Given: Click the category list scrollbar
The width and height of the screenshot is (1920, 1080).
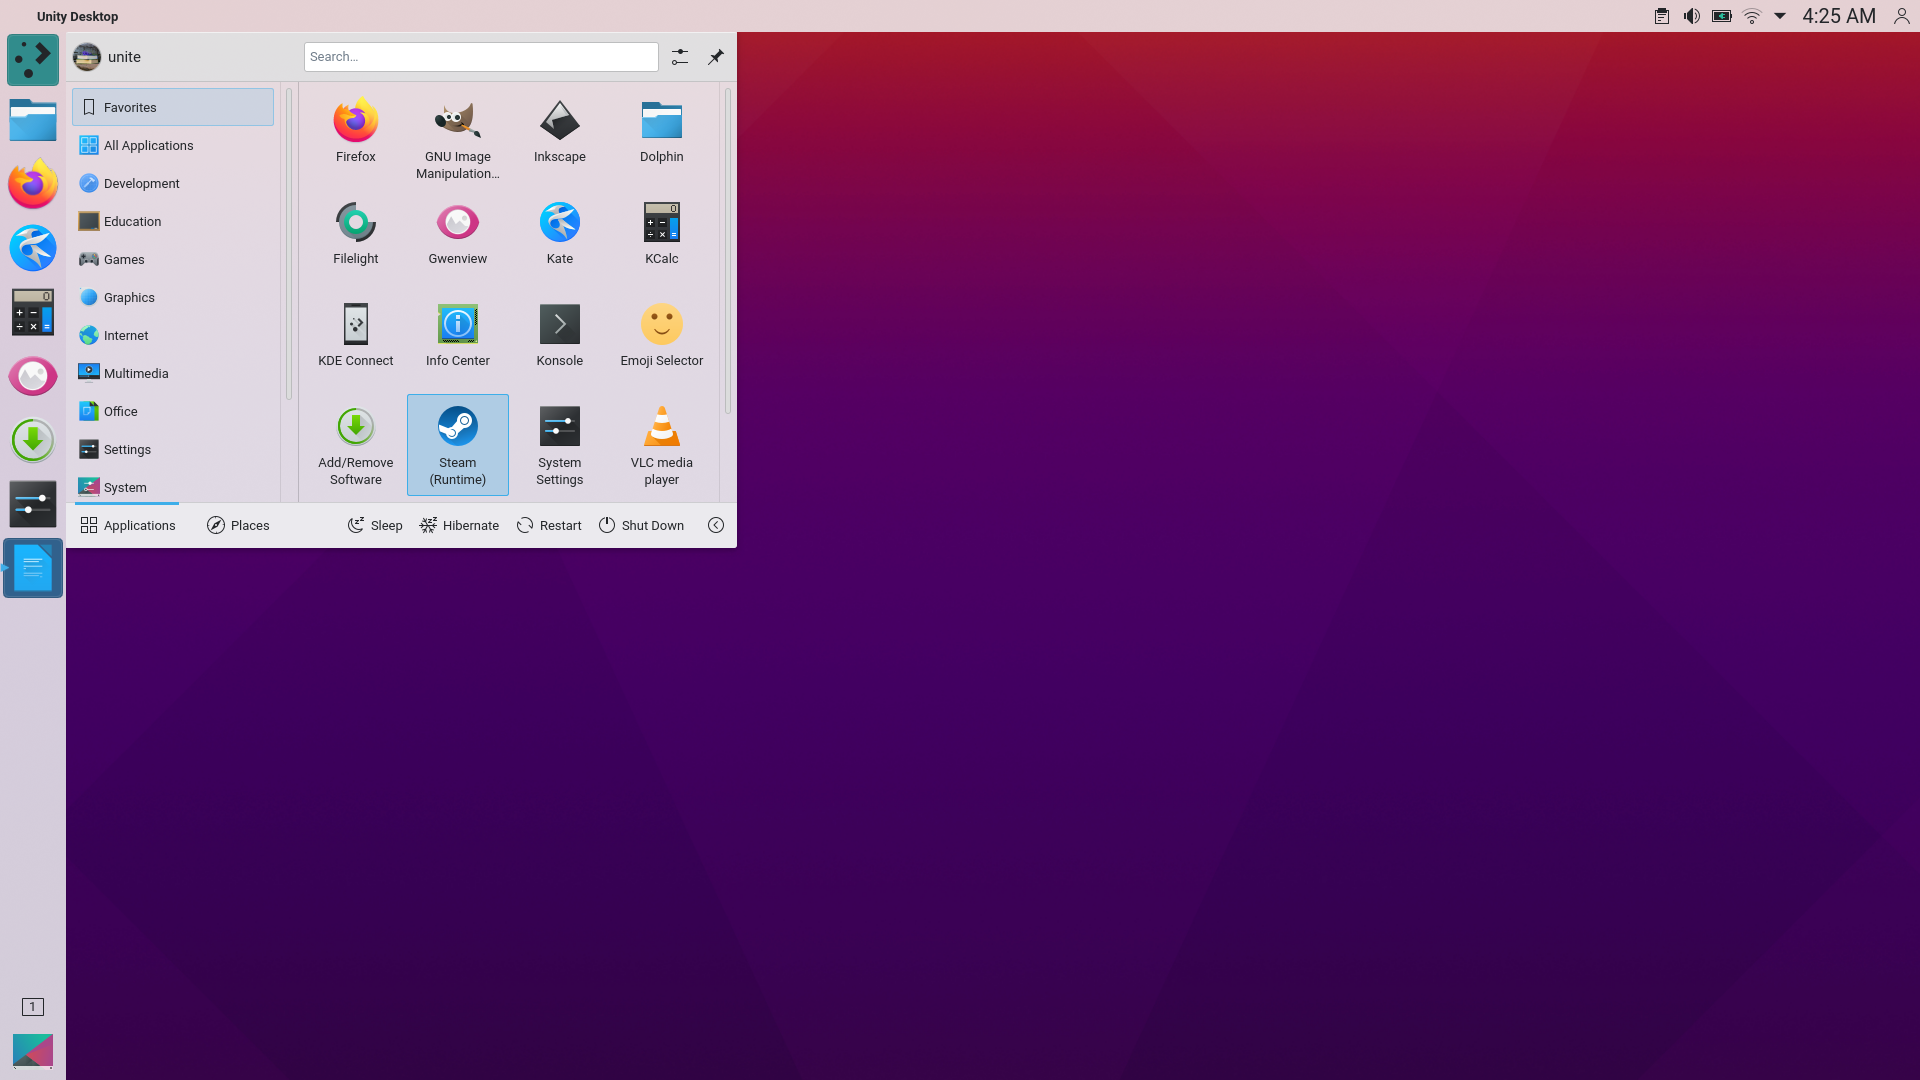Looking at the screenshot, I should tap(289, 244).
